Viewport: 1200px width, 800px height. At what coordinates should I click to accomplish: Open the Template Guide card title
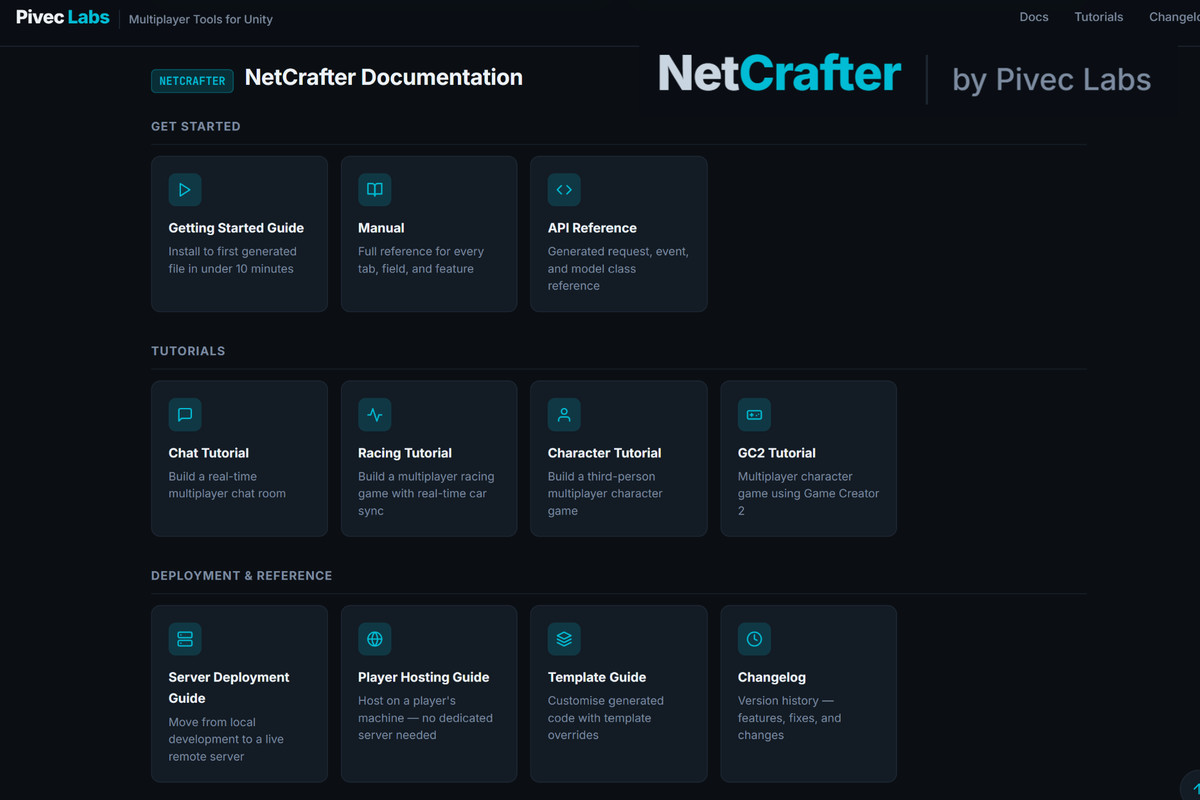click(597, 677)
